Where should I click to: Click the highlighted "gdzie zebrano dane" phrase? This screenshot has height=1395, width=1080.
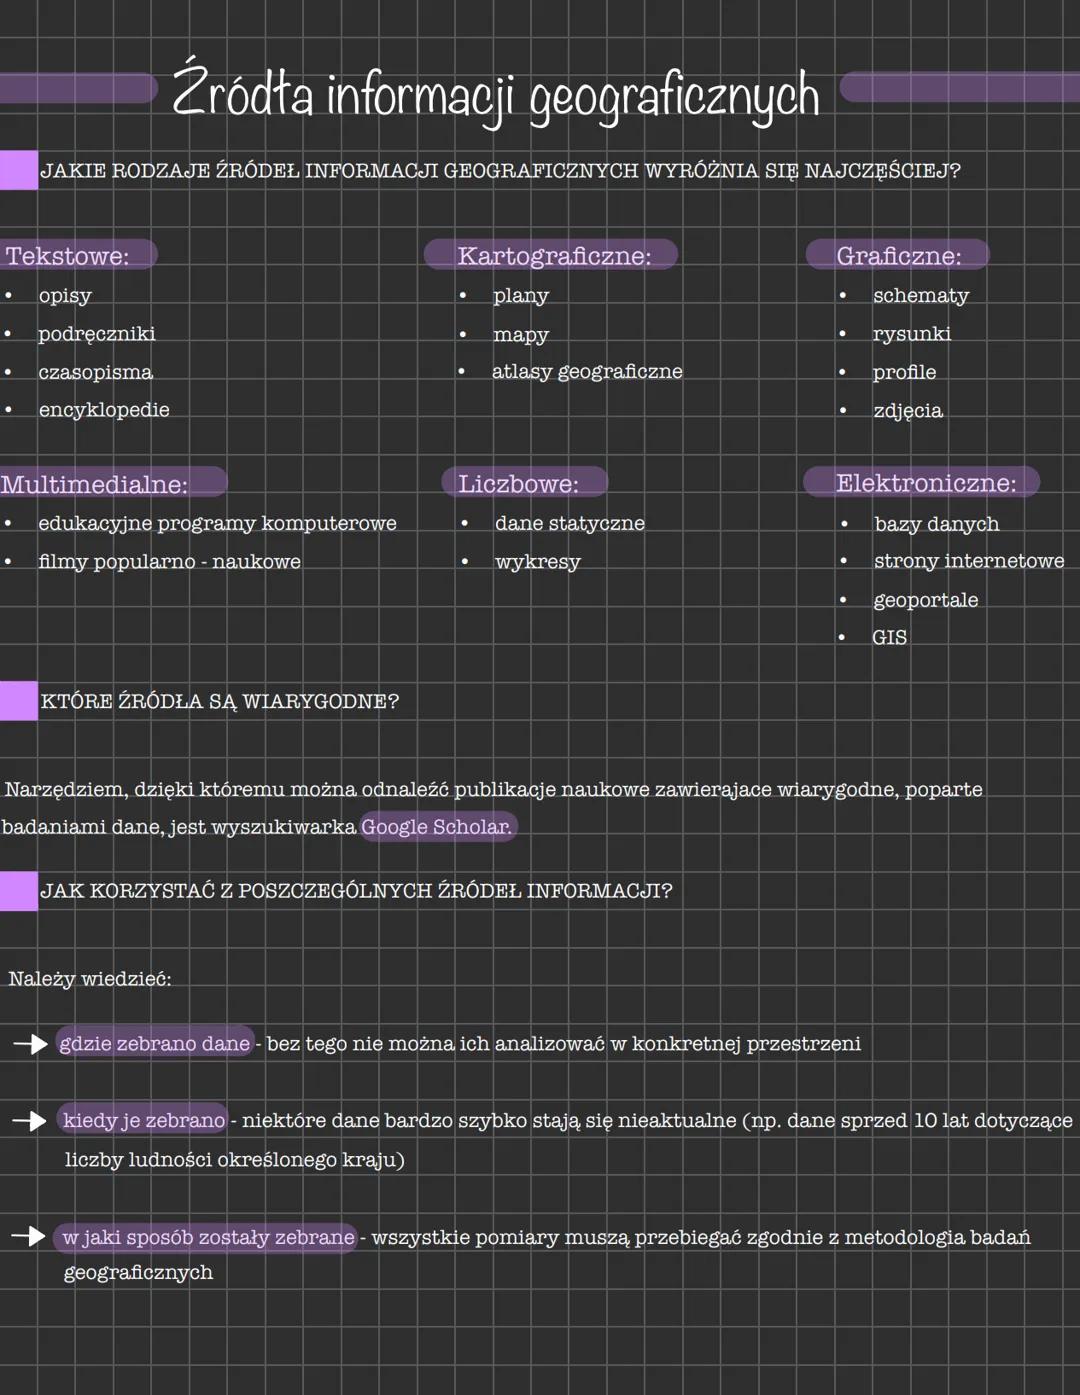point(155,1044)
